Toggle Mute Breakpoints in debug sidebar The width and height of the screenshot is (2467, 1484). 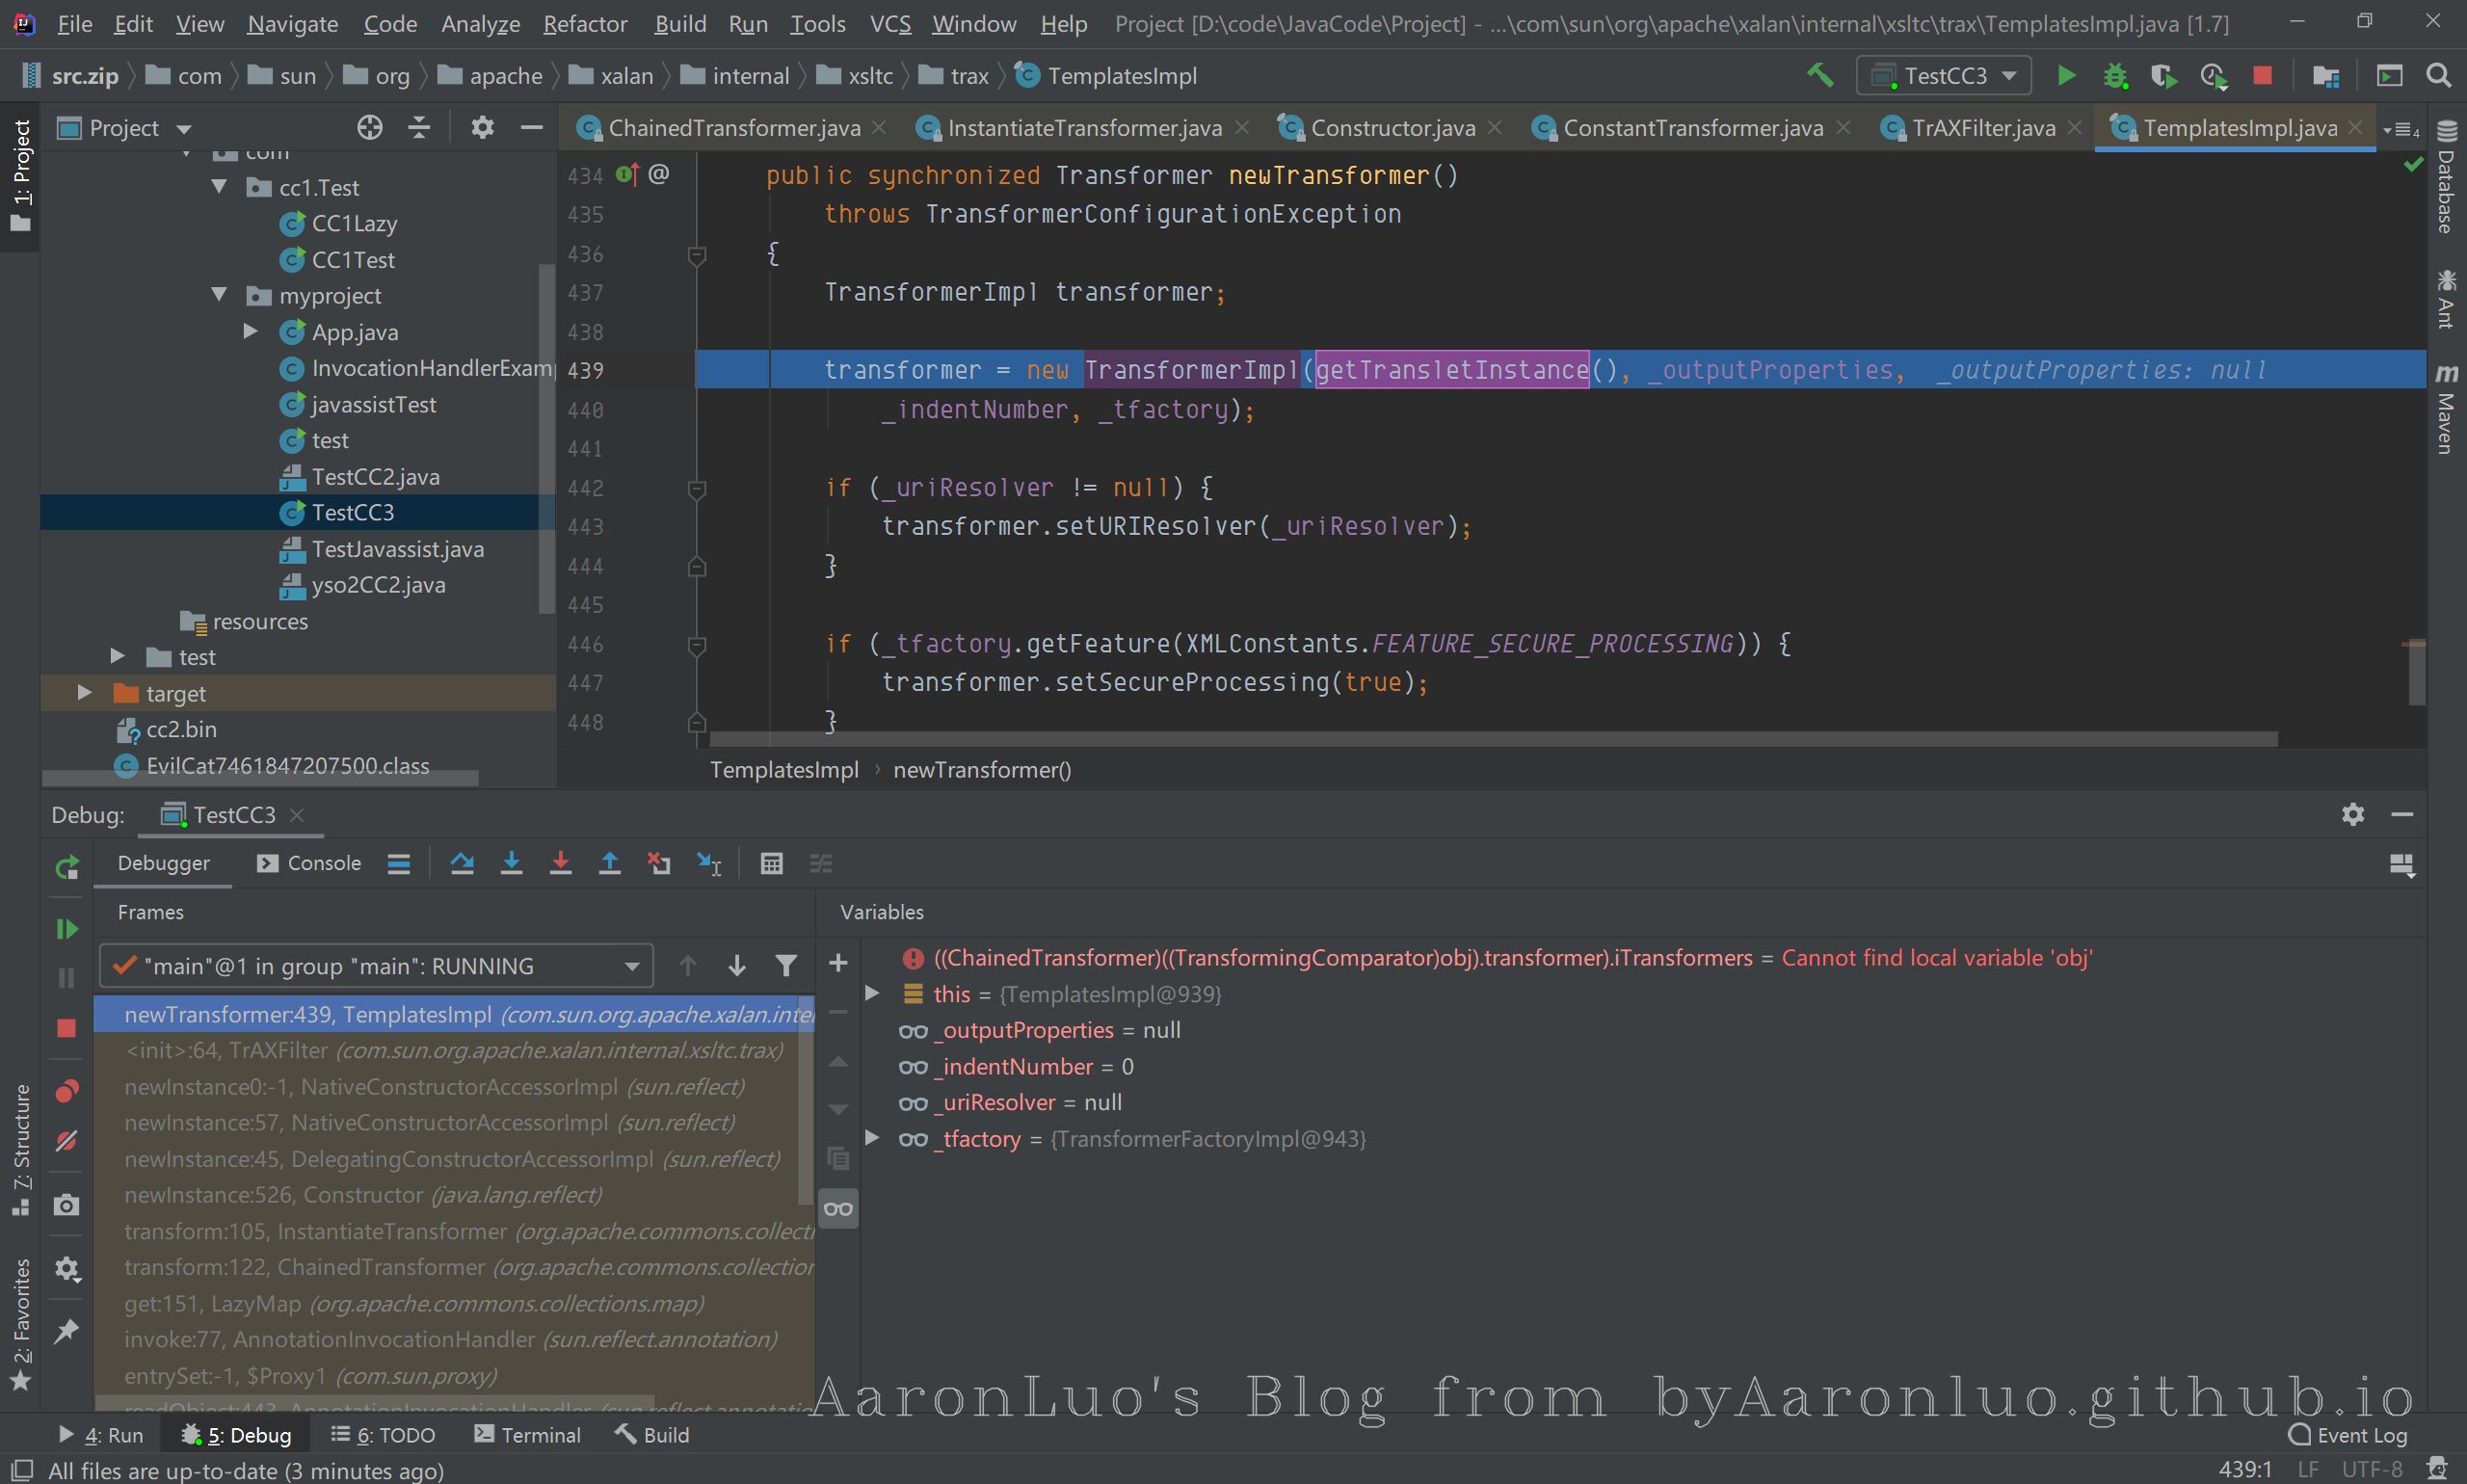pyautogui.click(x=66, y=1141)
